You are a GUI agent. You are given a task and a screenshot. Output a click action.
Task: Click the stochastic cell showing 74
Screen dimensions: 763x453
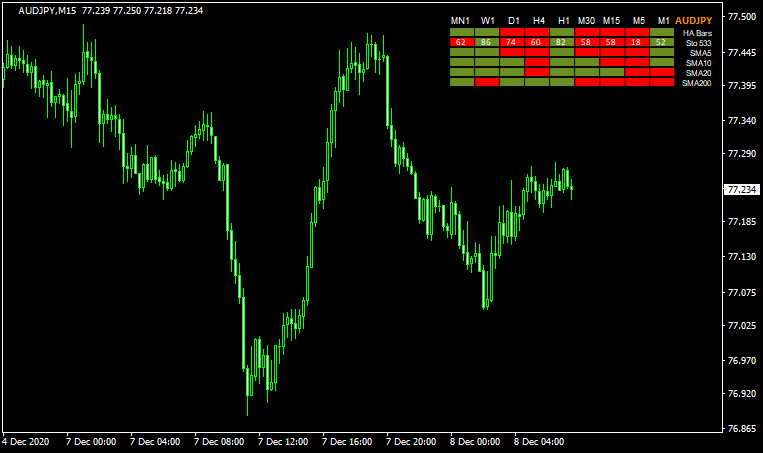(512, 43)
